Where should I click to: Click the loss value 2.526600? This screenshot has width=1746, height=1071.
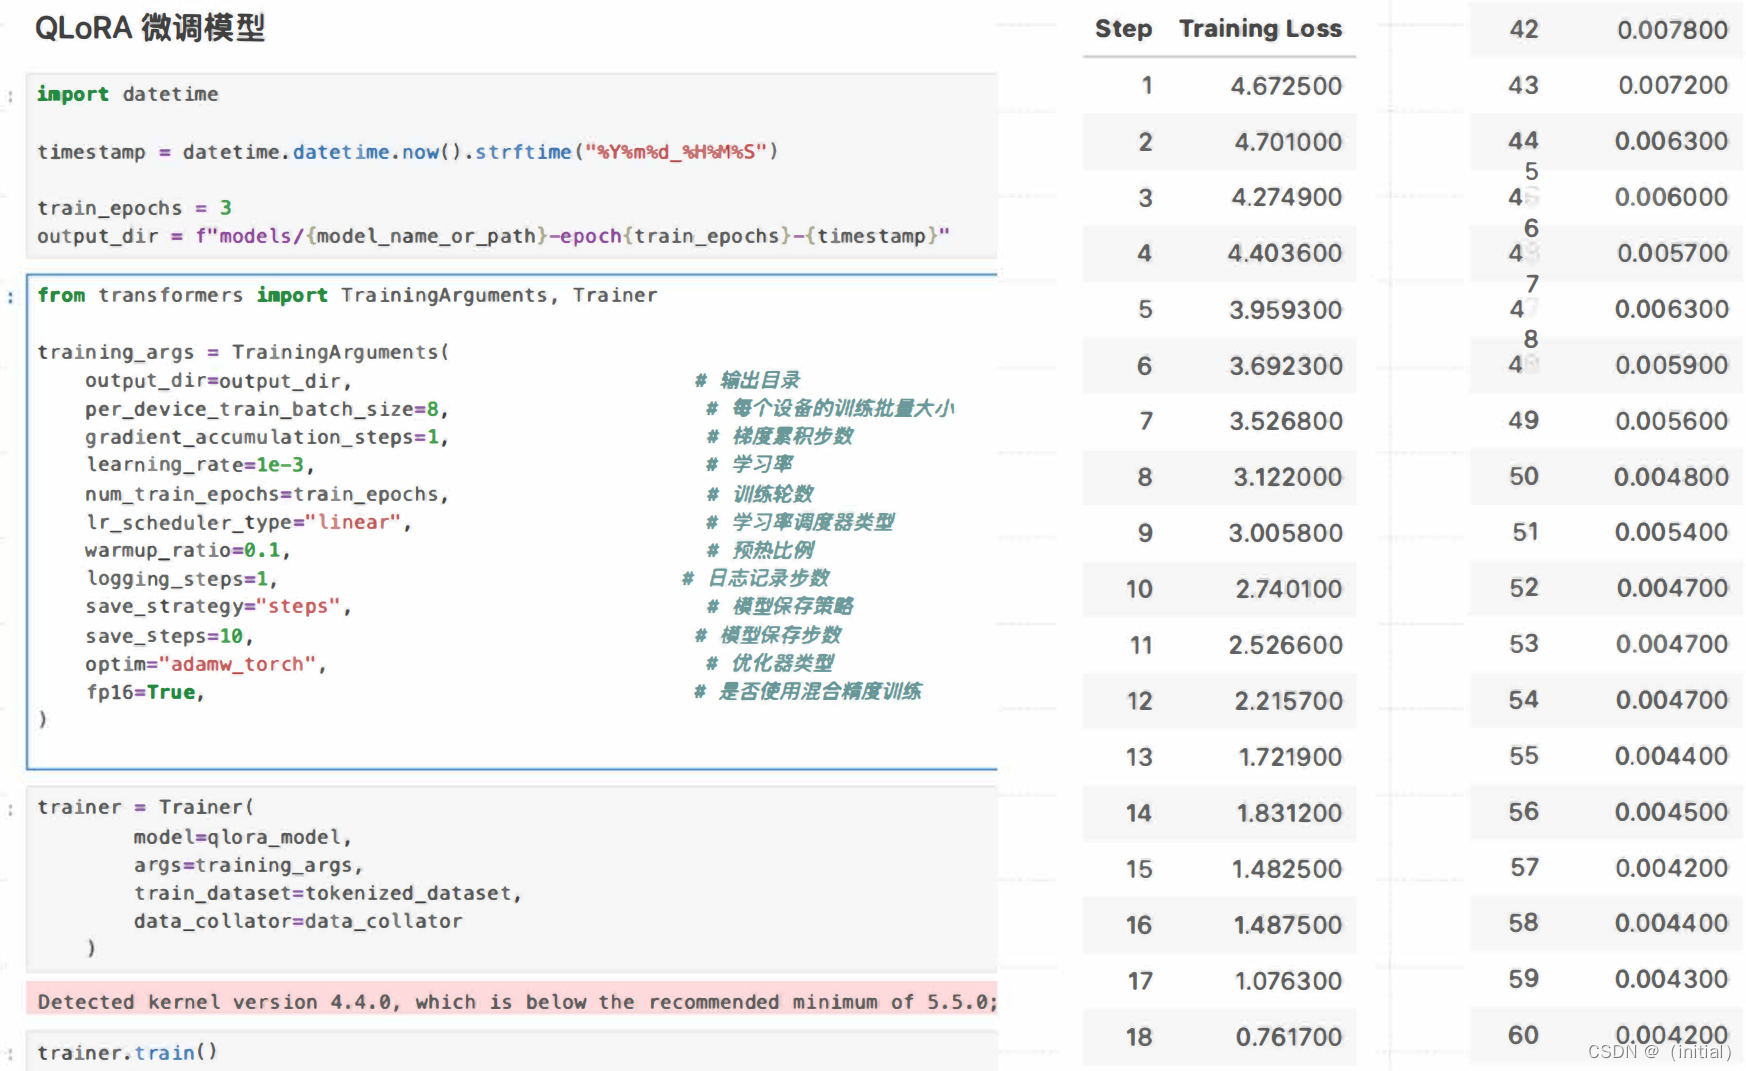1286,645
